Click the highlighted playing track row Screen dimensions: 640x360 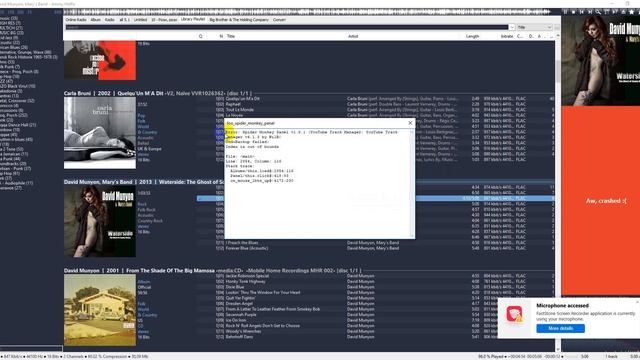click(375, 198)
